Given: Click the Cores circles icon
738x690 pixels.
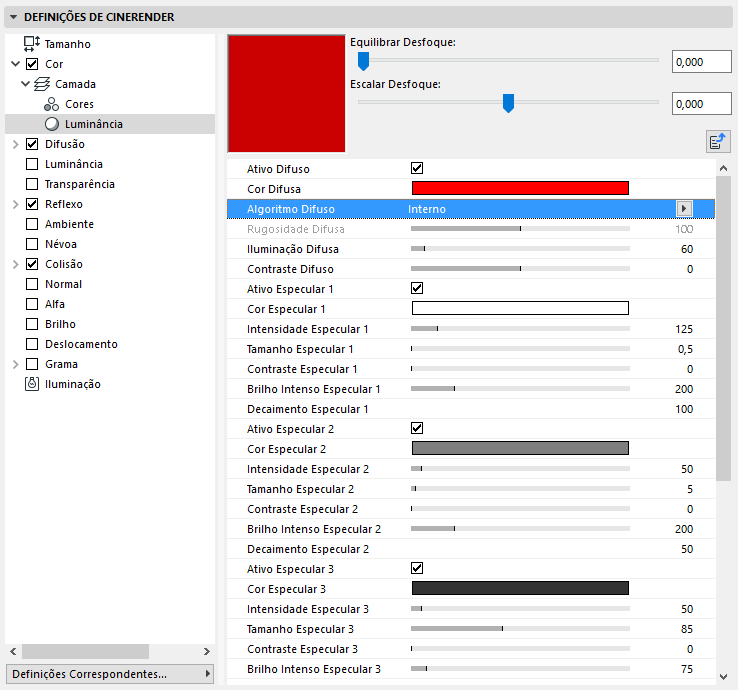Looking at the screenshot, I should [x=51, y=104].
